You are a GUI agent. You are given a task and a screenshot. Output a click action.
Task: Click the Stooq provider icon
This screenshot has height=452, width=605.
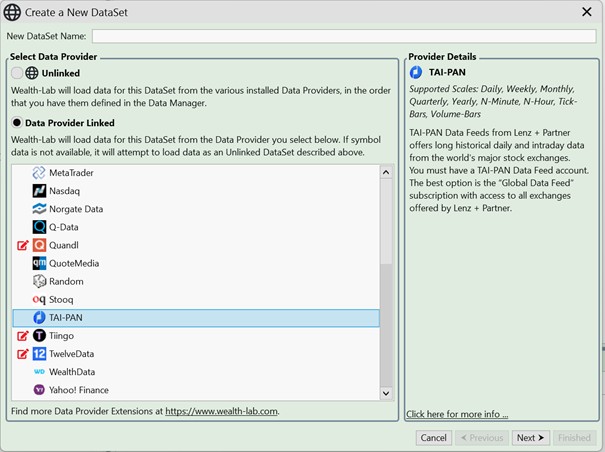(39, 299)
